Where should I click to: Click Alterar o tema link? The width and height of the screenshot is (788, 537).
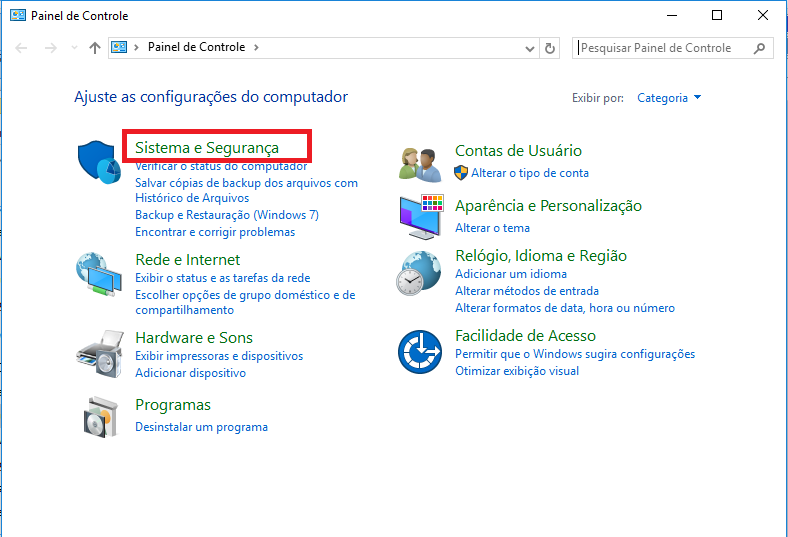tap(492, 228)
